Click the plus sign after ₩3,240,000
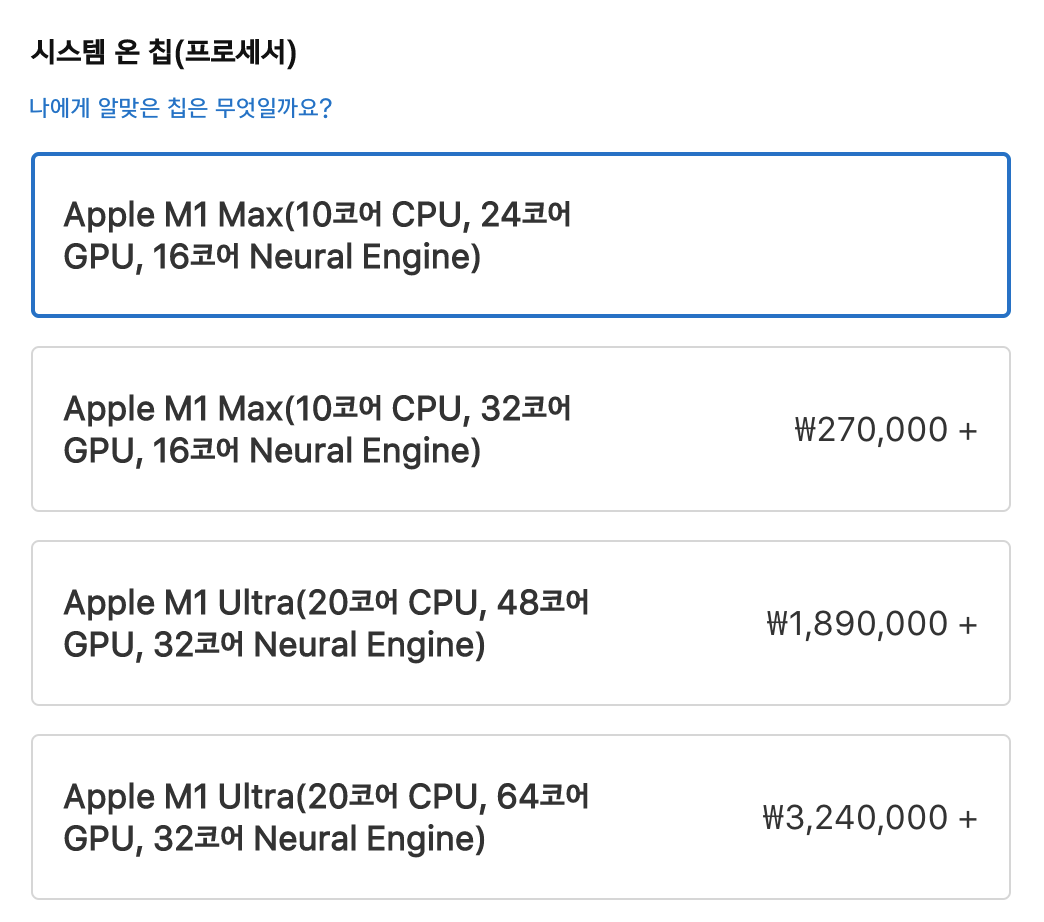This screenshot has width=1044, height=922. [968, 818]
